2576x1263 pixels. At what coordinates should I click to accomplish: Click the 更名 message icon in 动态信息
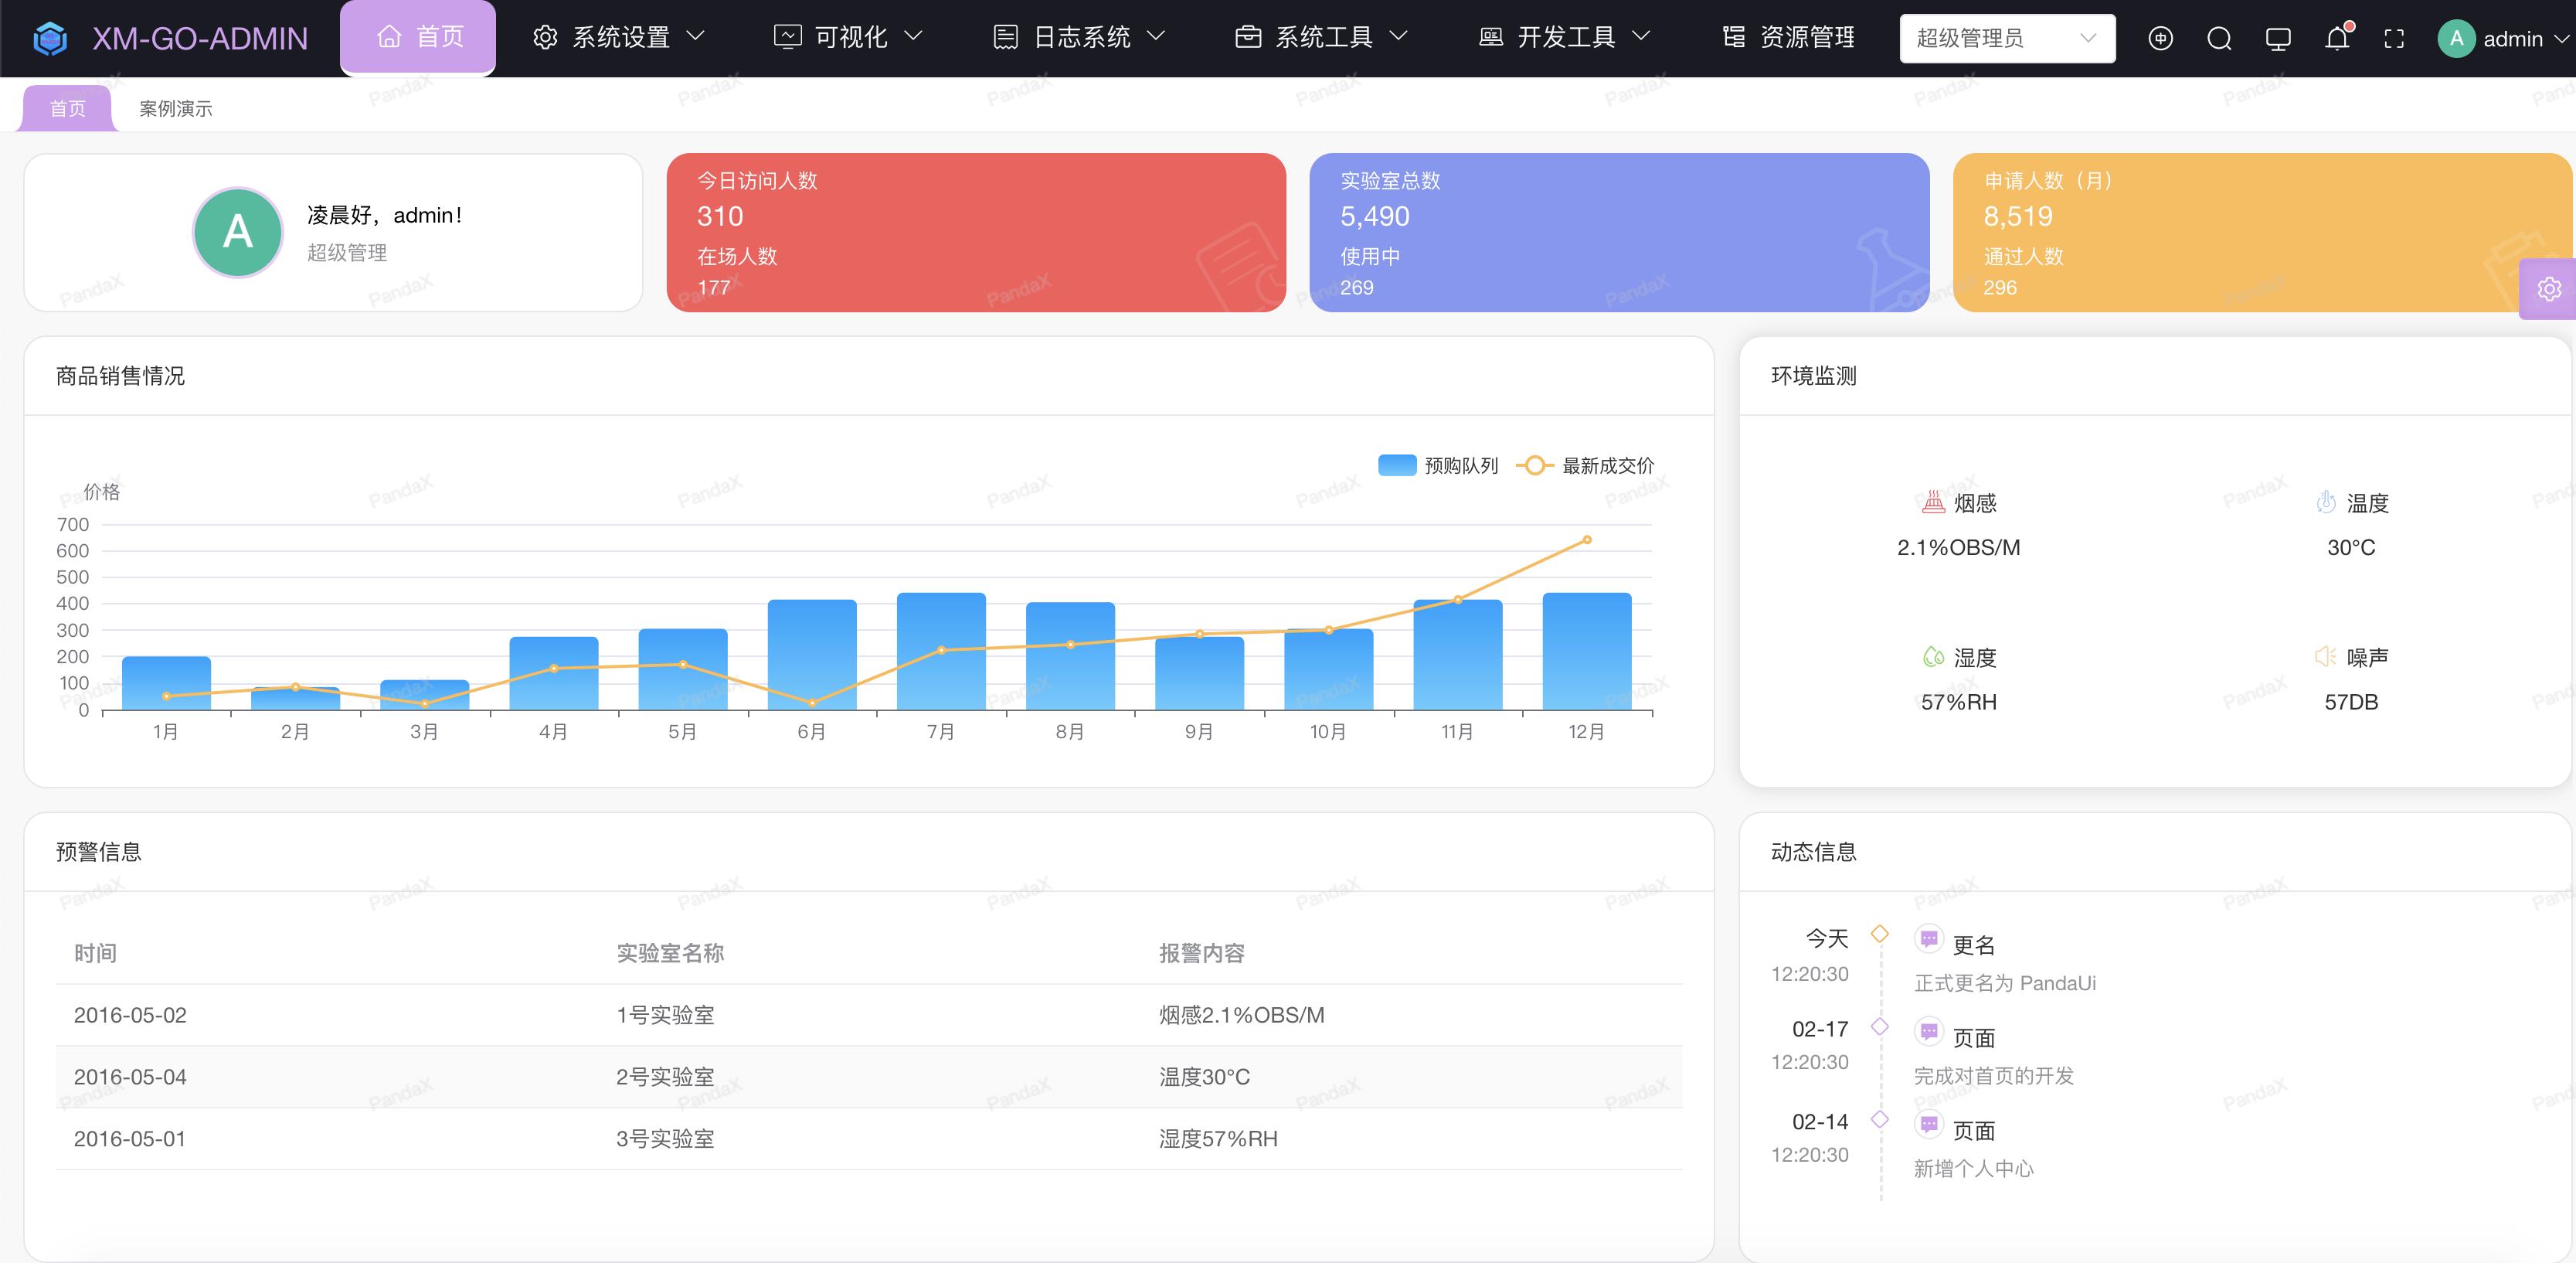point(1930,941)
